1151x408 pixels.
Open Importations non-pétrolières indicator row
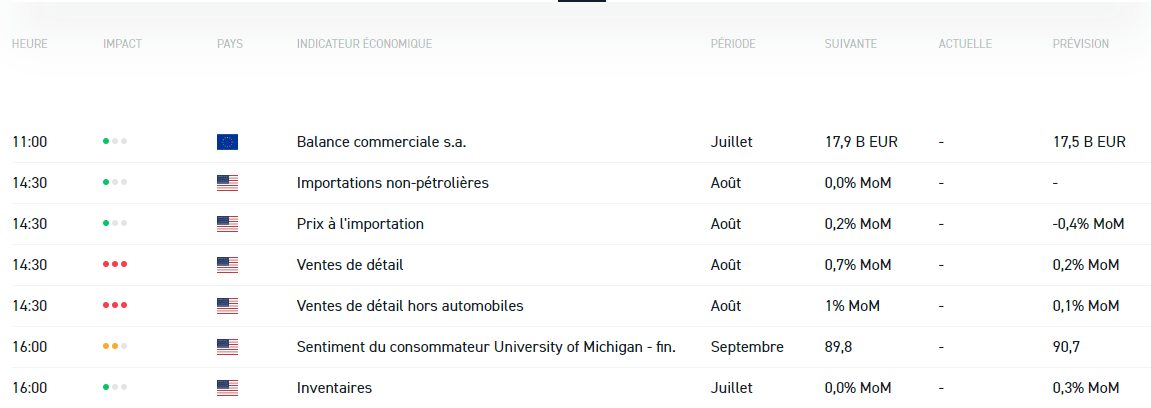pyautogui.click(x=392, y=183)
